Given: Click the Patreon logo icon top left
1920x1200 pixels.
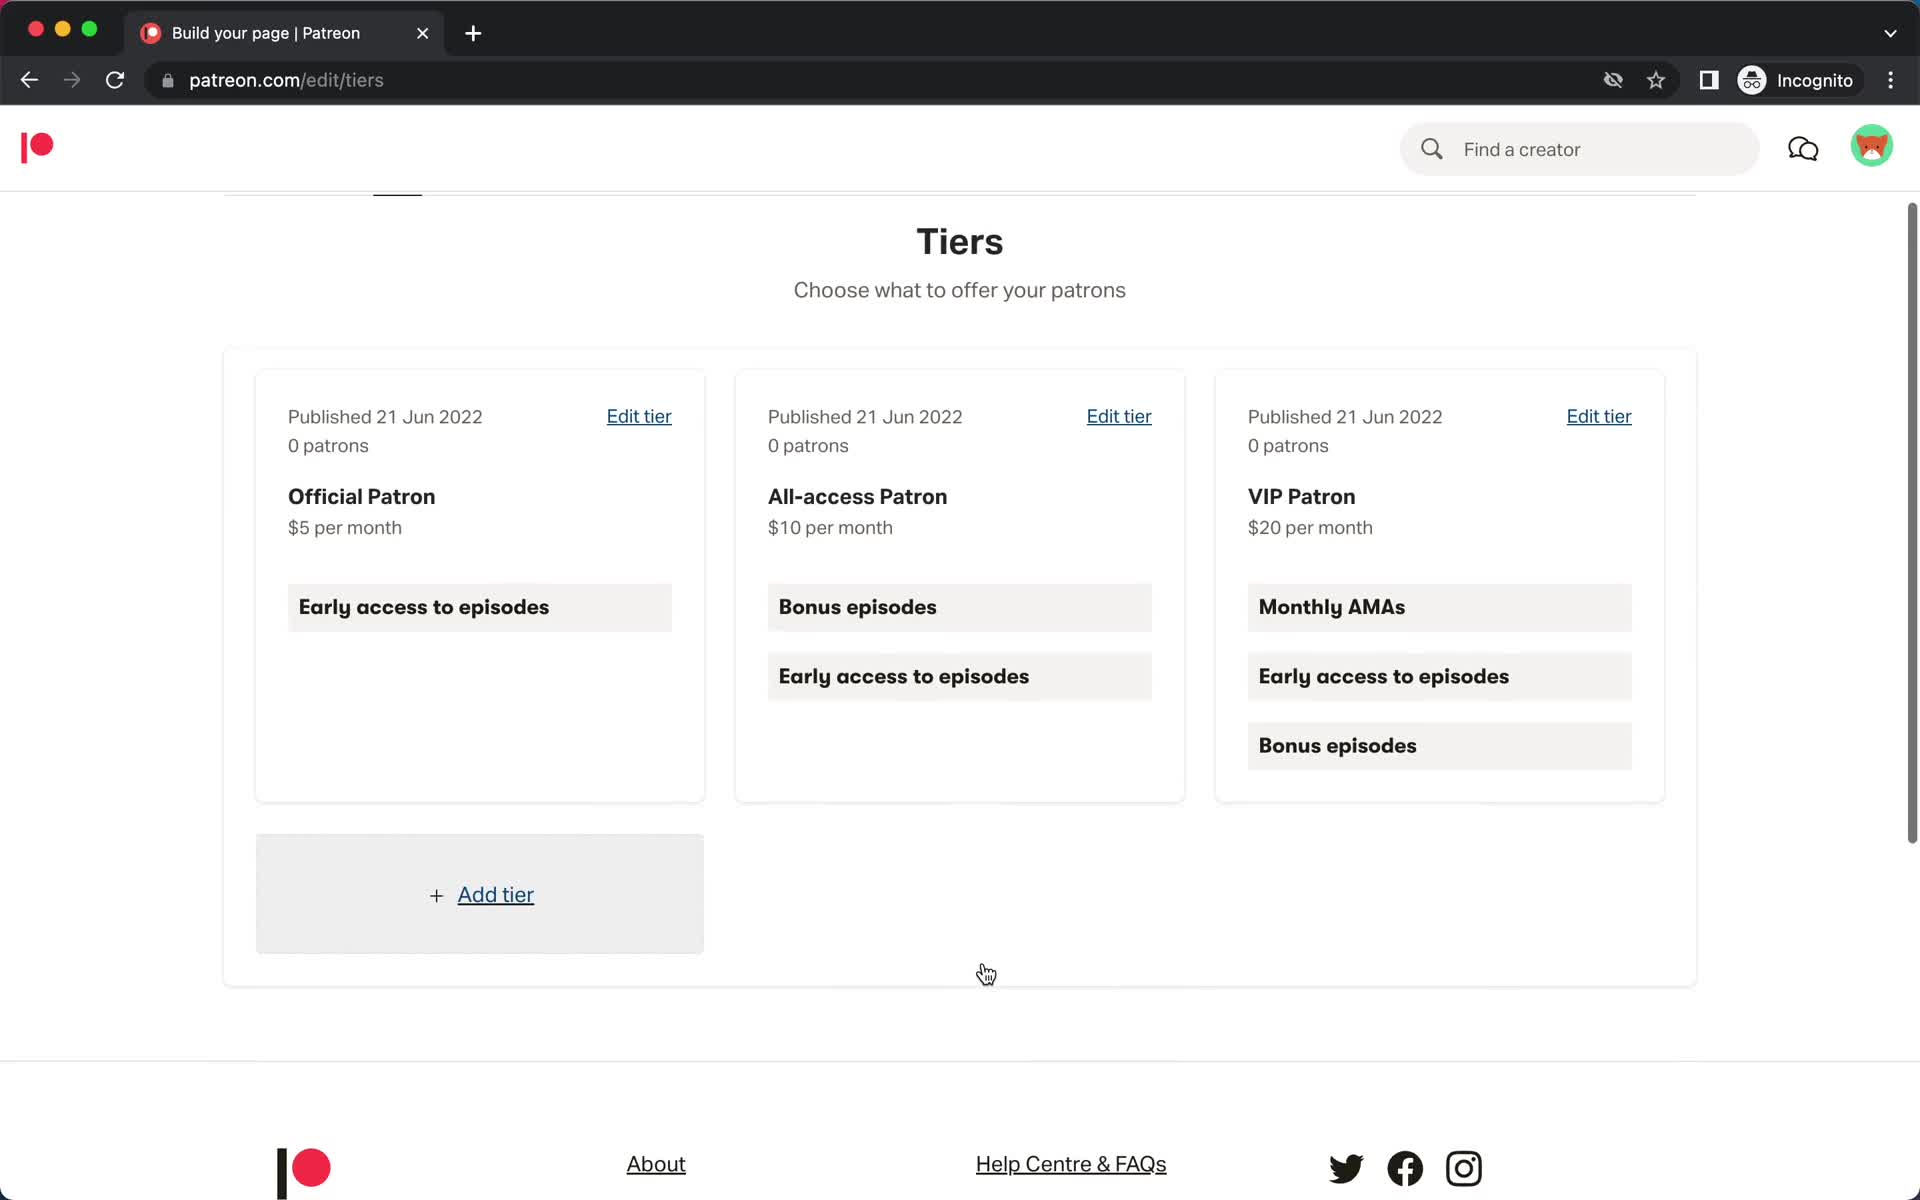Looking at the screenshot, I should point(35,148).
